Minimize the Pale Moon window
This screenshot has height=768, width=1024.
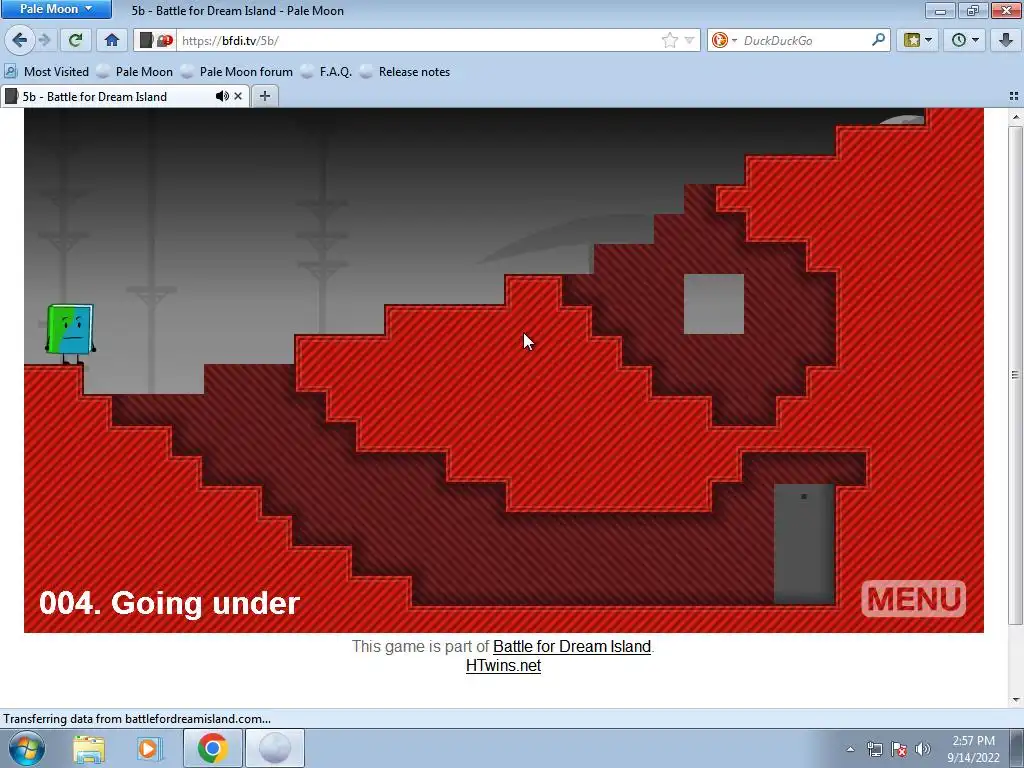(x=940, y=10)
